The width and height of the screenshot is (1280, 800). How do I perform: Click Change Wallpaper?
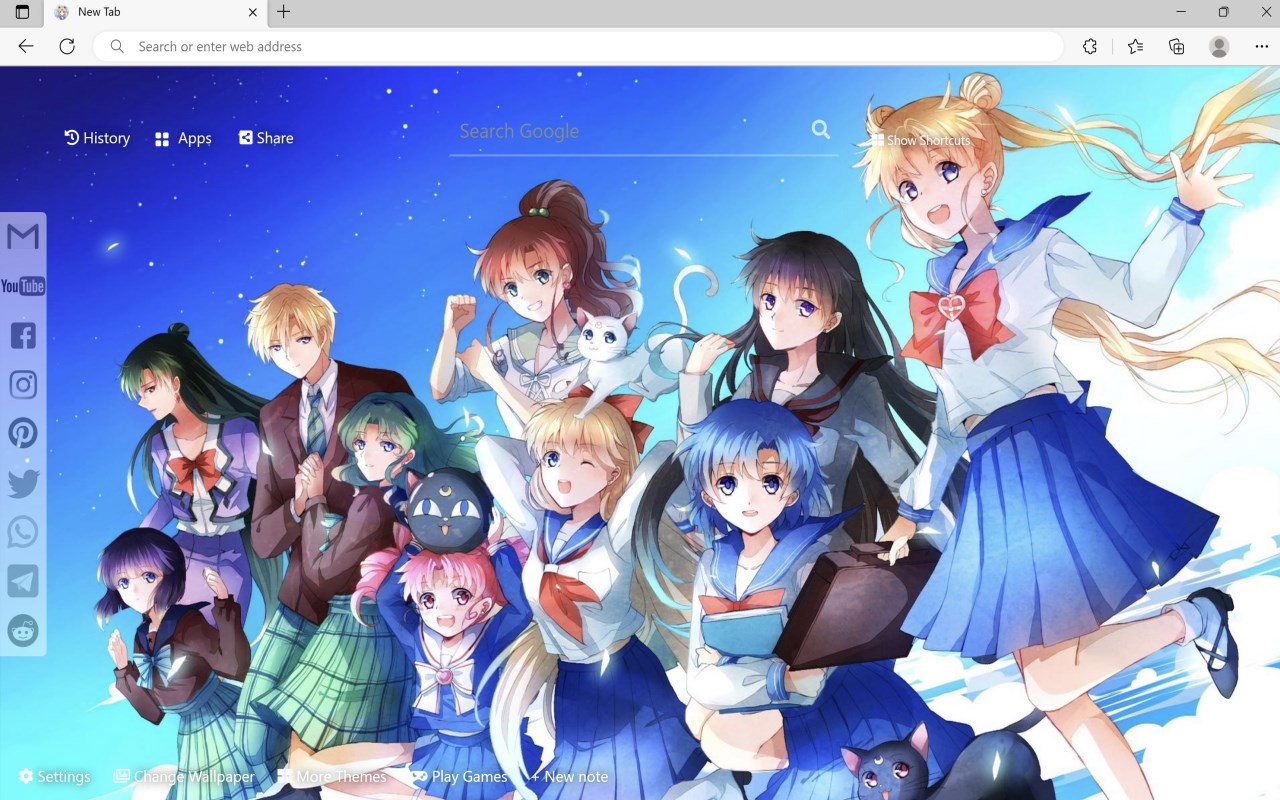click(184, 776)
